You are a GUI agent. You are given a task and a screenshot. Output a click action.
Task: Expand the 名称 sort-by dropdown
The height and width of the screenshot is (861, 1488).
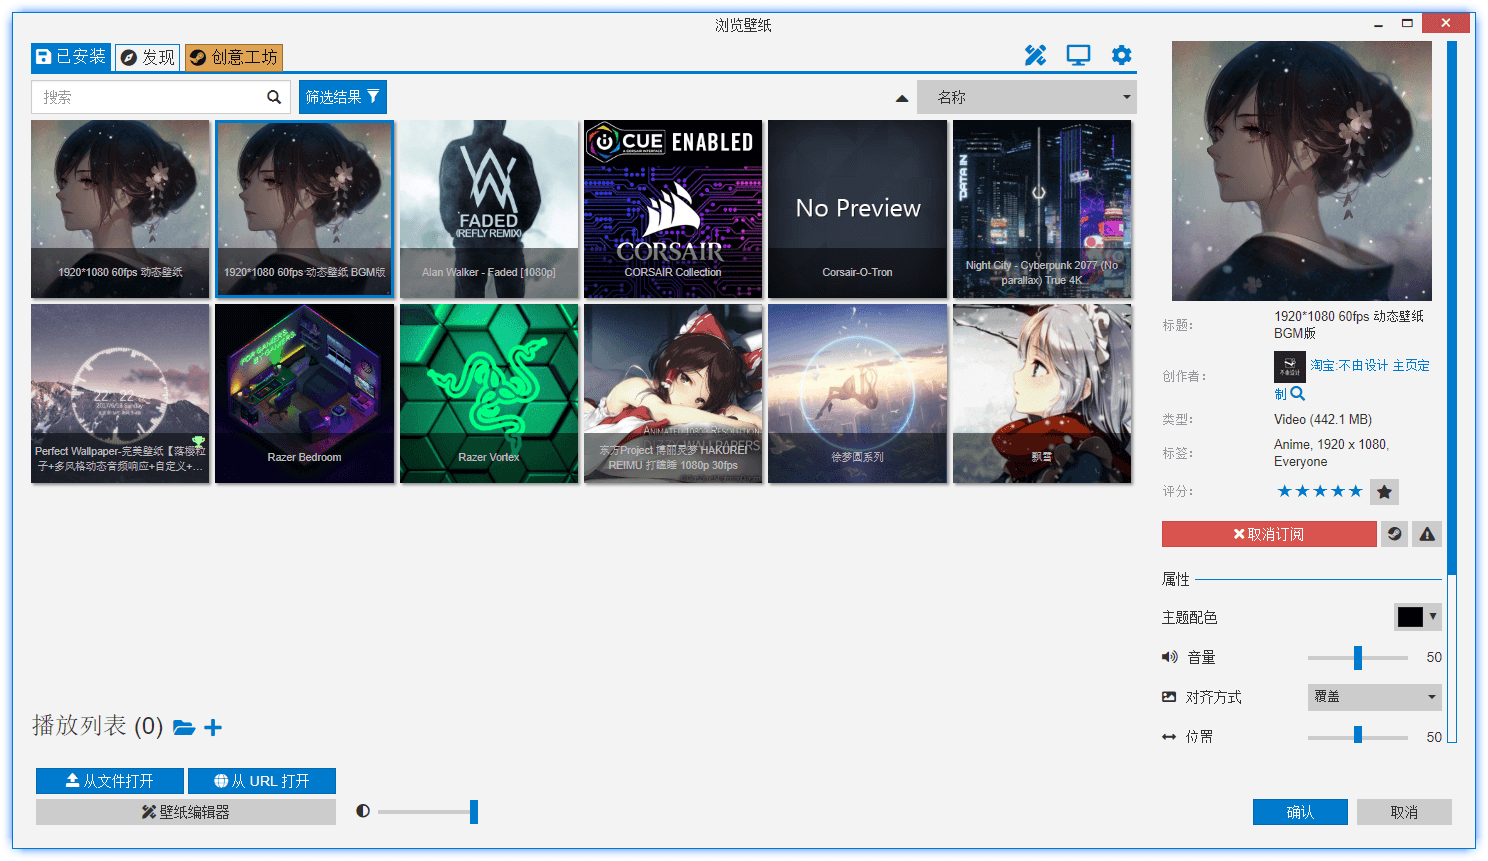tap(1026, 97)
